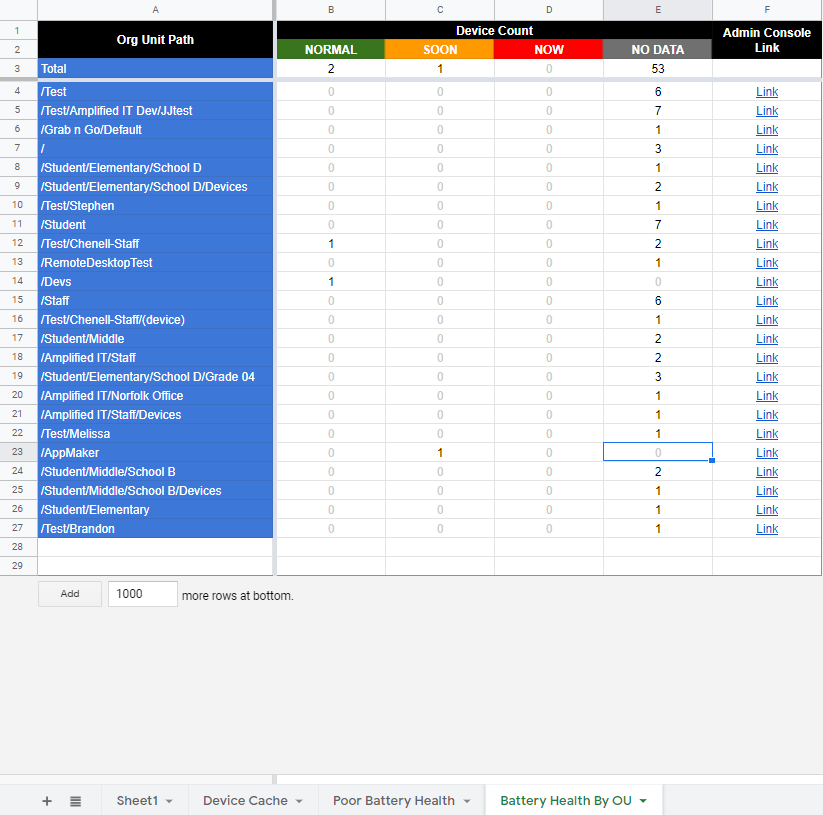Screen dimensions: 823x815
Task: Open the Poor Battery Health tab
Action: pyautogui.click(x=393, y=801)
